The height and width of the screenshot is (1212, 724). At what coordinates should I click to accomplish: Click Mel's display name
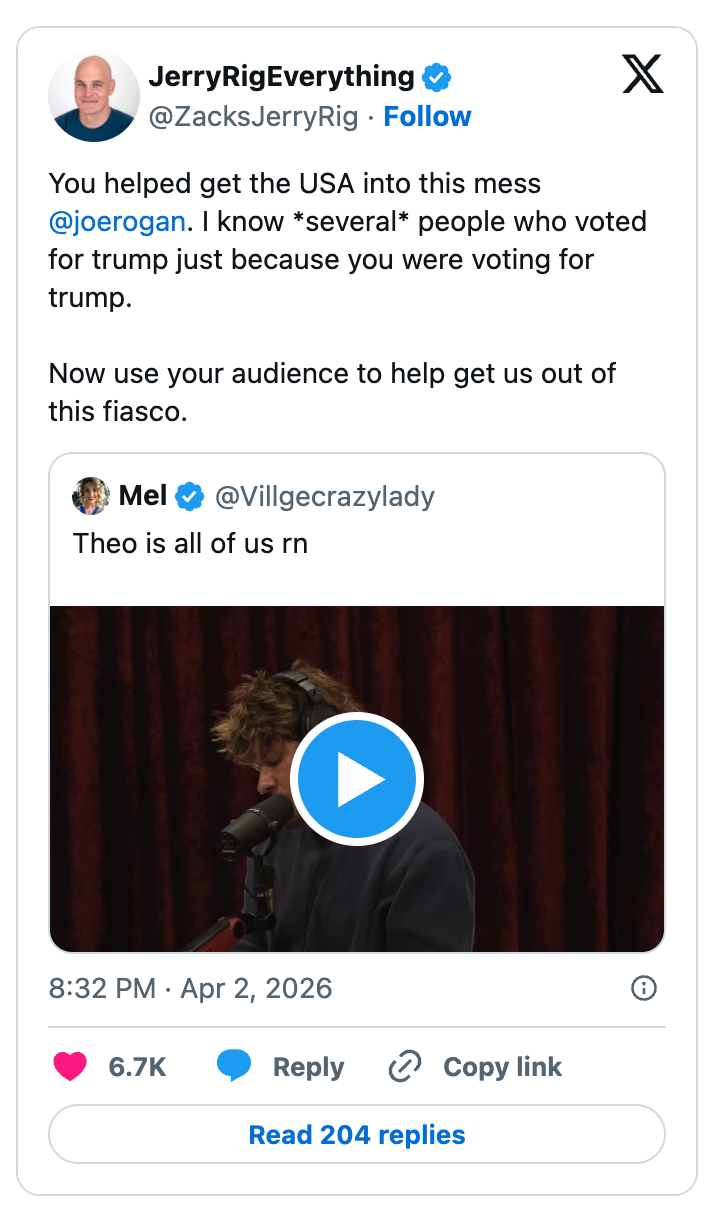[140, 494]
